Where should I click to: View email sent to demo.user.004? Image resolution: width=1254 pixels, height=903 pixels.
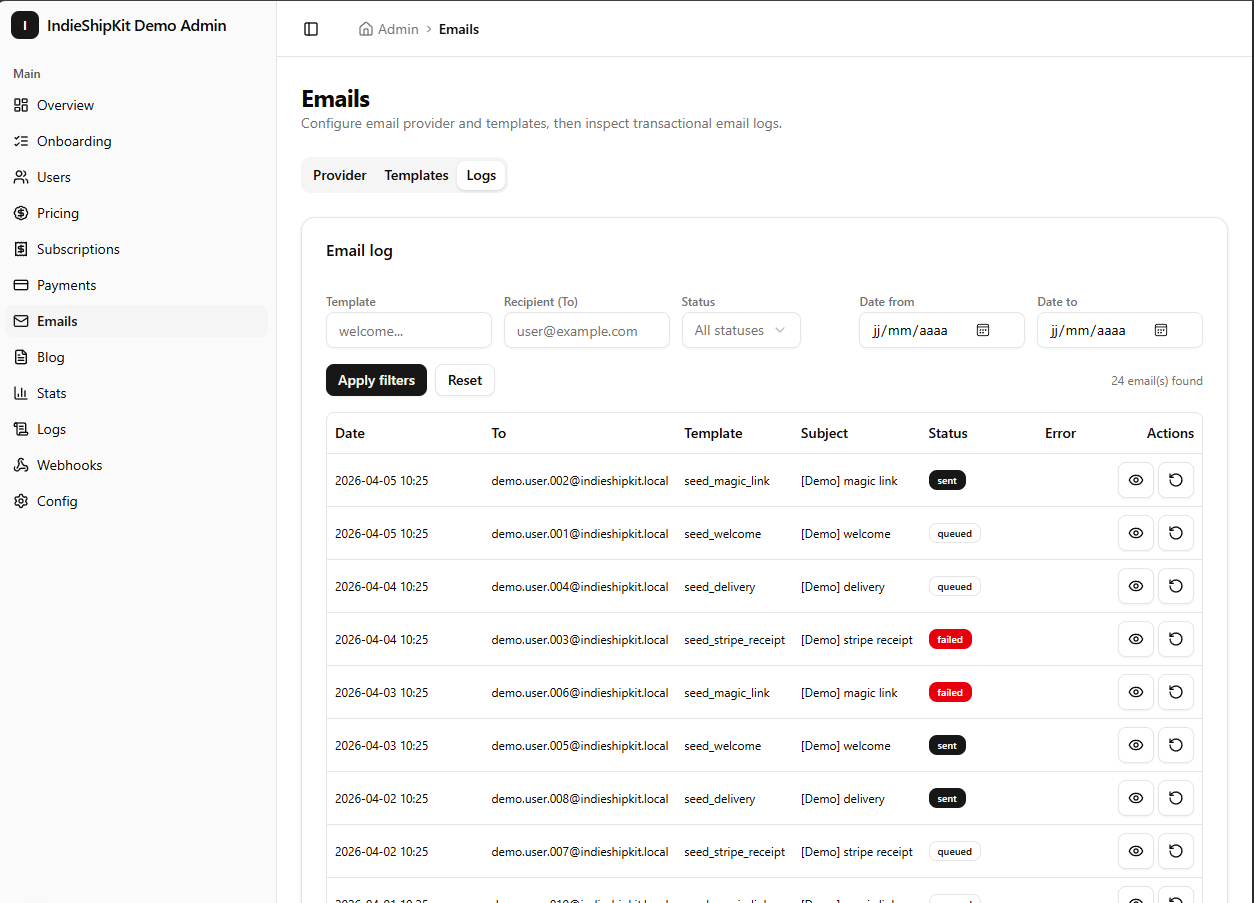tap(1136, 586)
